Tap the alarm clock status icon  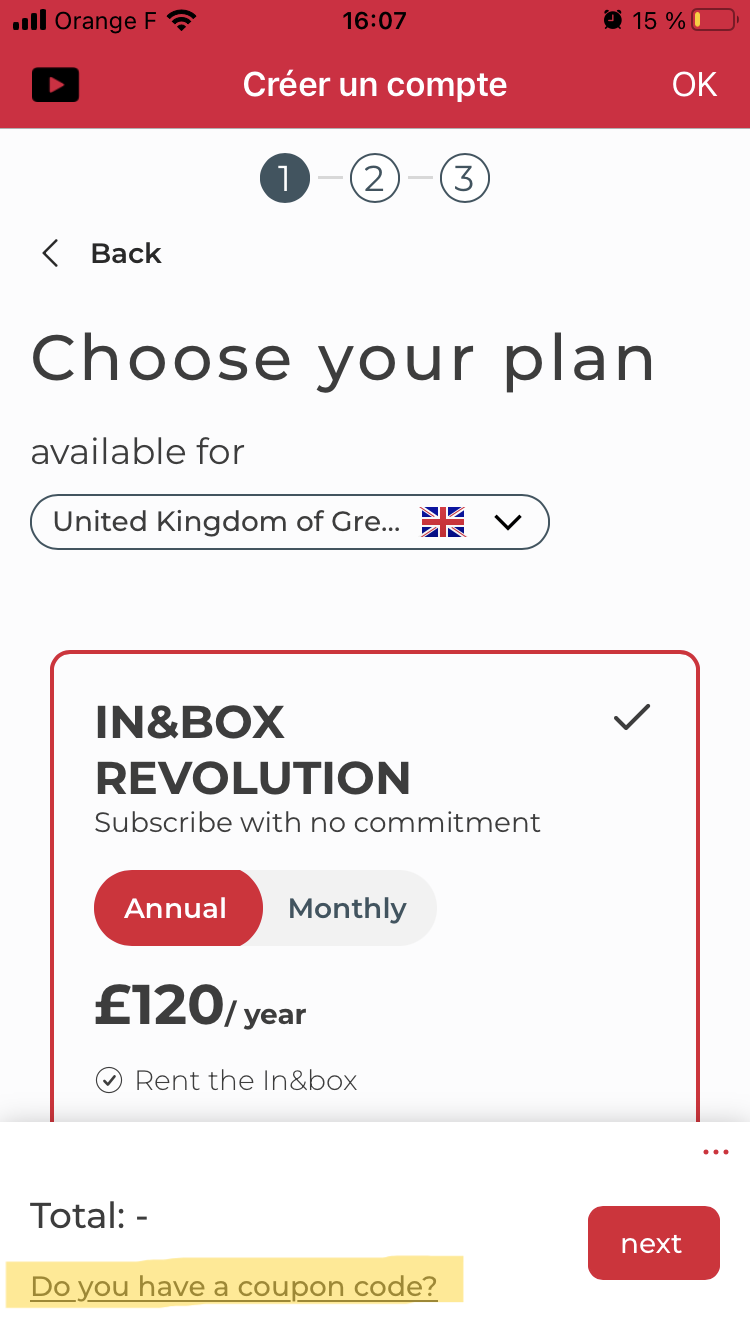(612, 20)
